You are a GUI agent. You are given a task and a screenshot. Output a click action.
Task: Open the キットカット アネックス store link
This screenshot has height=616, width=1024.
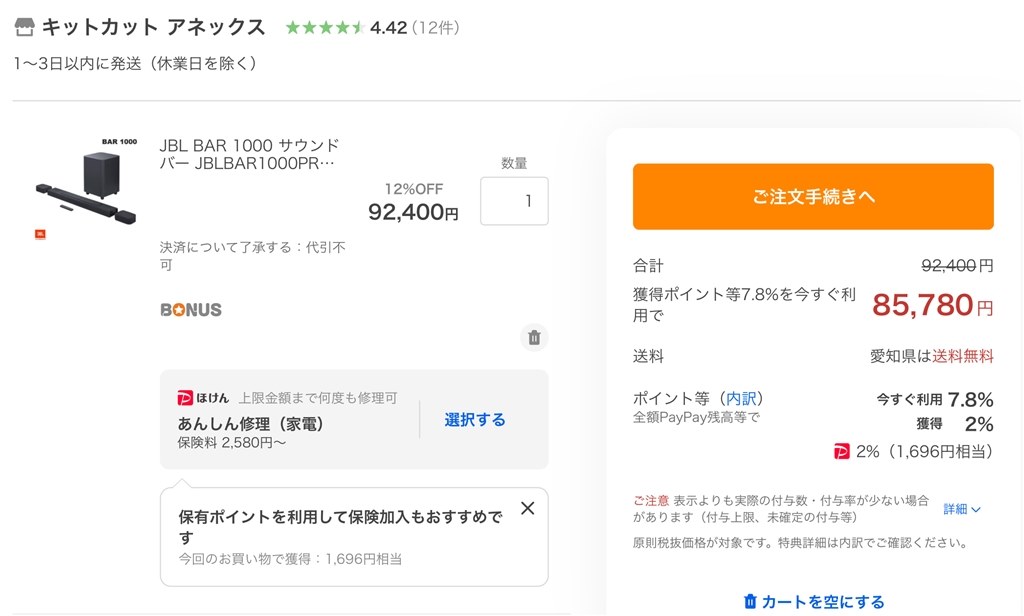tap(153, 27)
